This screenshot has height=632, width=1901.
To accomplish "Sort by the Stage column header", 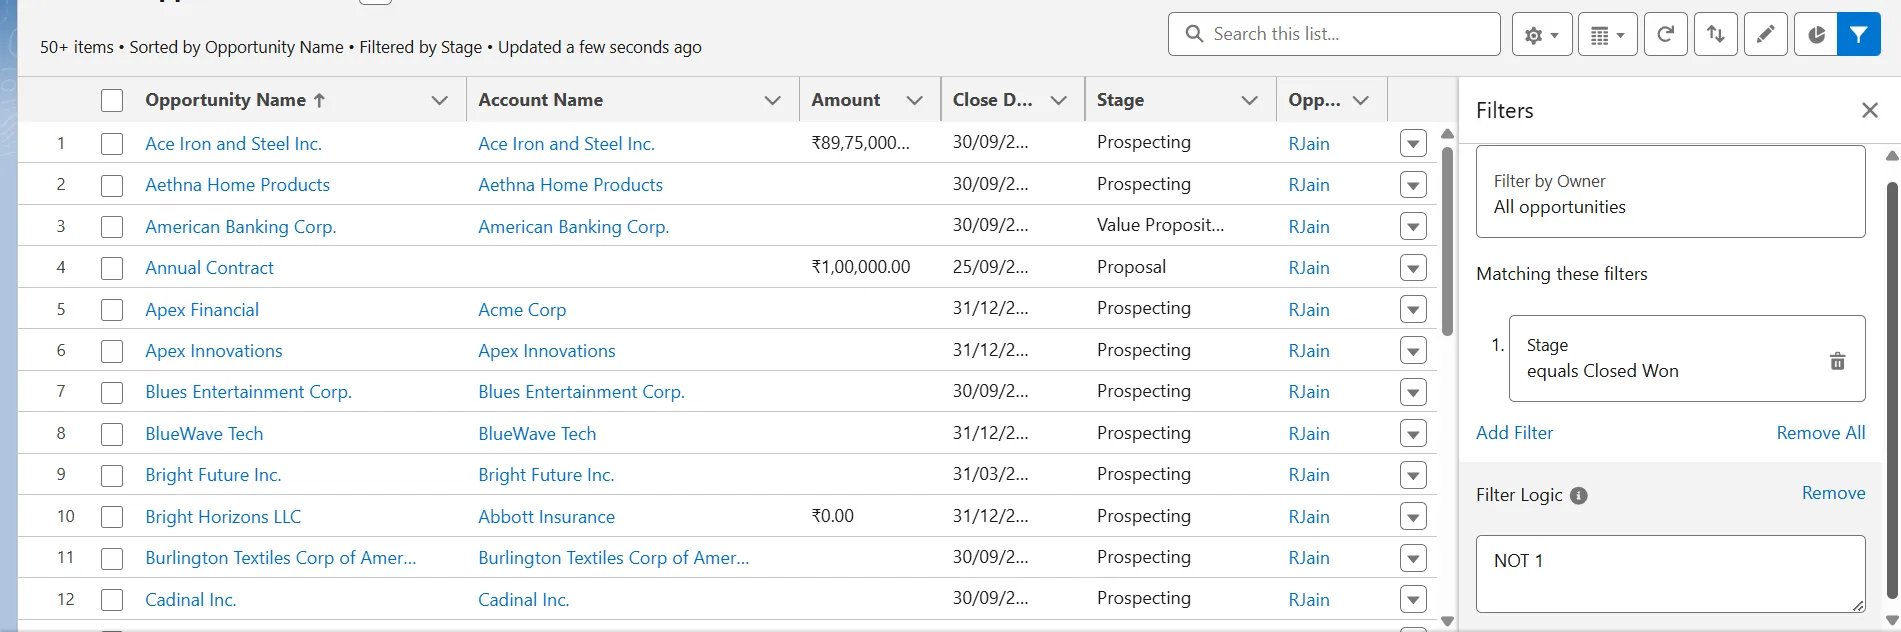I will [x=1120, y=100].
